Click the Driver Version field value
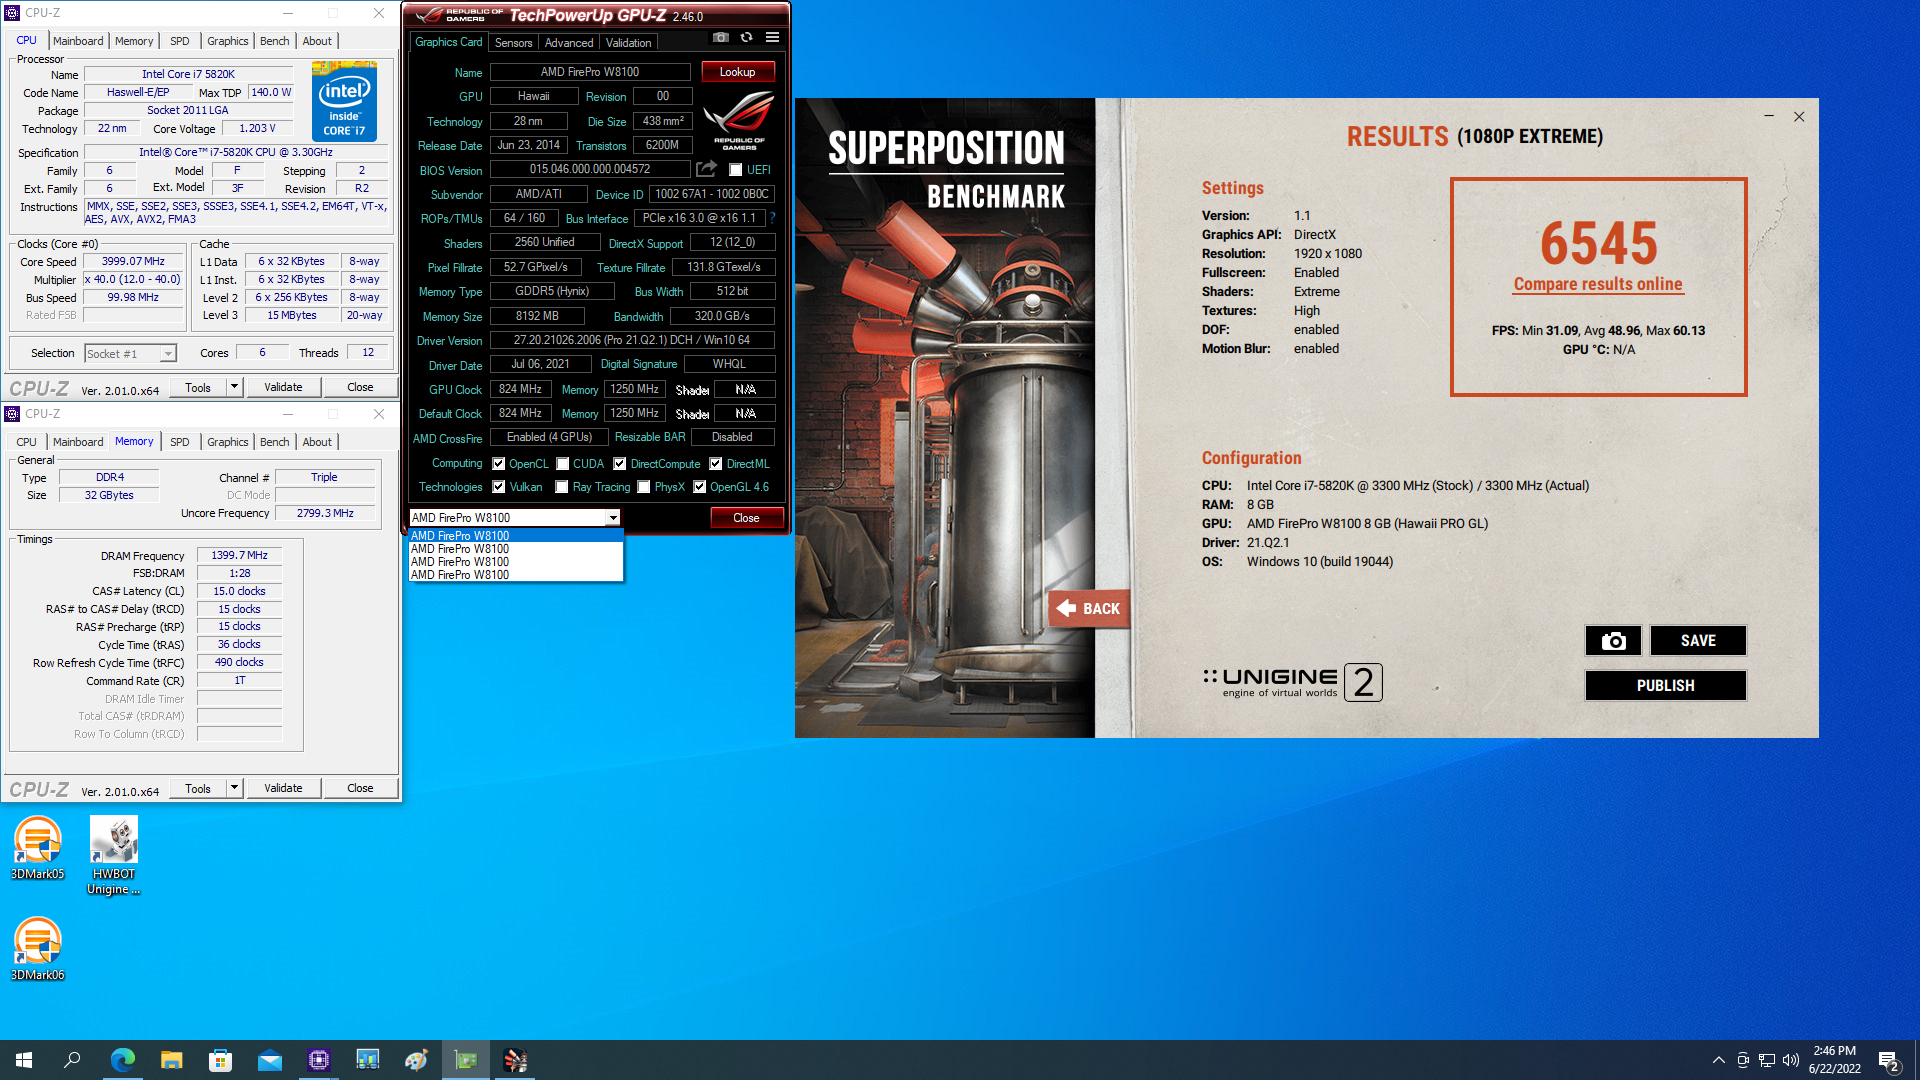 (632, 340)
